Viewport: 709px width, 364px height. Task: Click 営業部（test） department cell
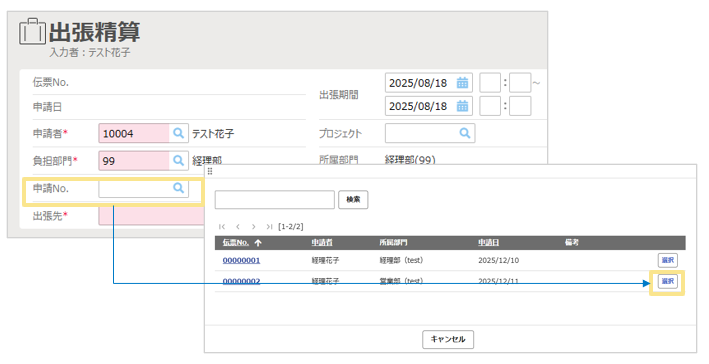coord(401,281)
